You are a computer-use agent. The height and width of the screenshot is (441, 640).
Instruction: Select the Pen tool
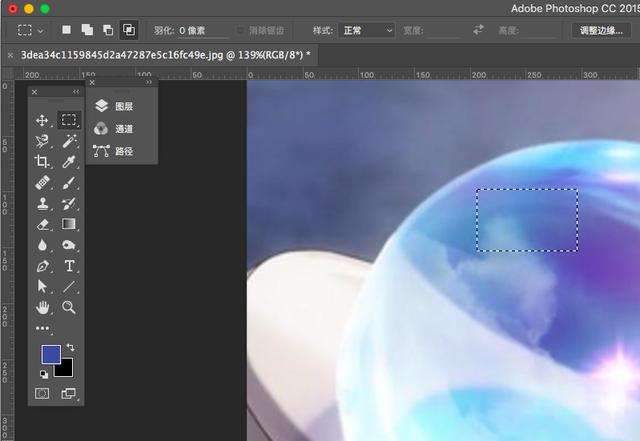[x=42, y=266]
